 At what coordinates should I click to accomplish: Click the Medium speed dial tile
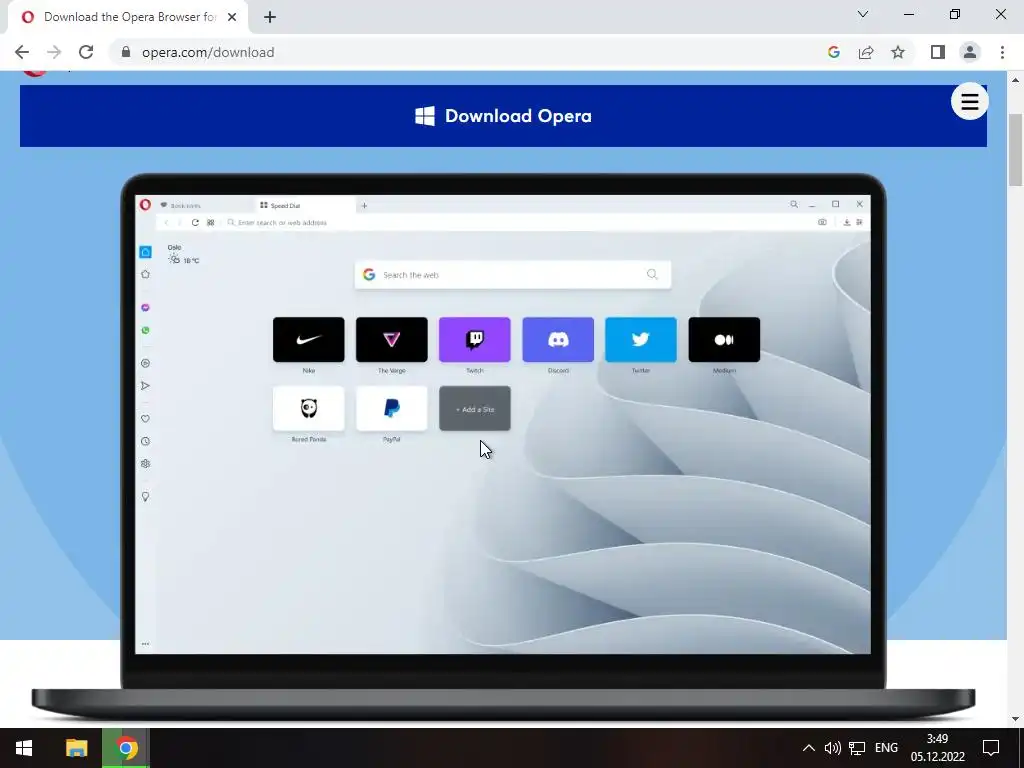724,340
